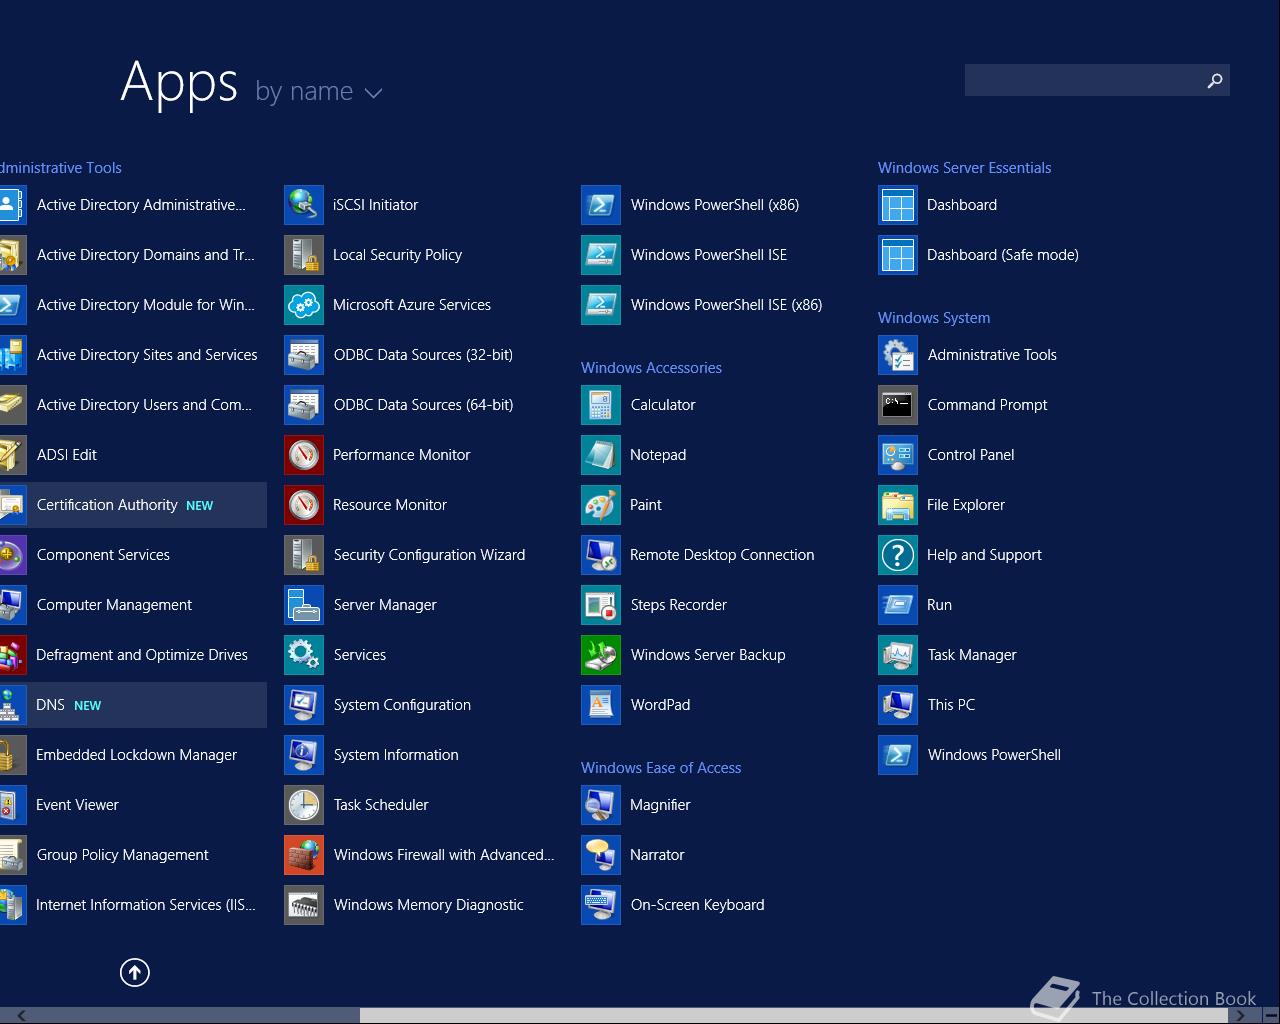Launch the Narrator icon
Viewport: 1280px width, 1024px height.
(601, 855)
